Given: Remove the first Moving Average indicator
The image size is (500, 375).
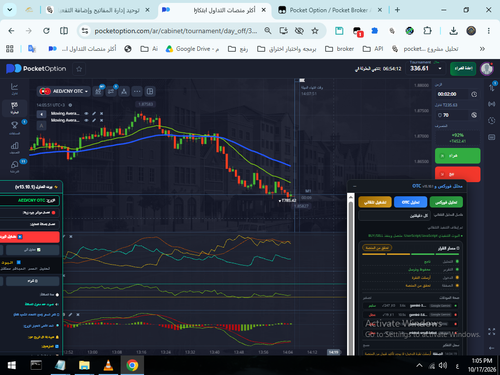Looking at the screenshot, I should [x=101, y=114].
